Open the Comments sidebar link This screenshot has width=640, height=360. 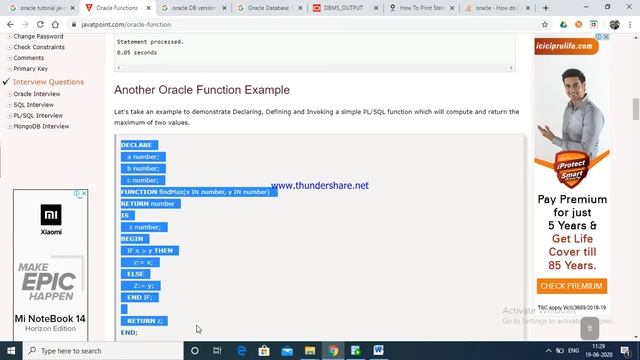click(29, 58)
